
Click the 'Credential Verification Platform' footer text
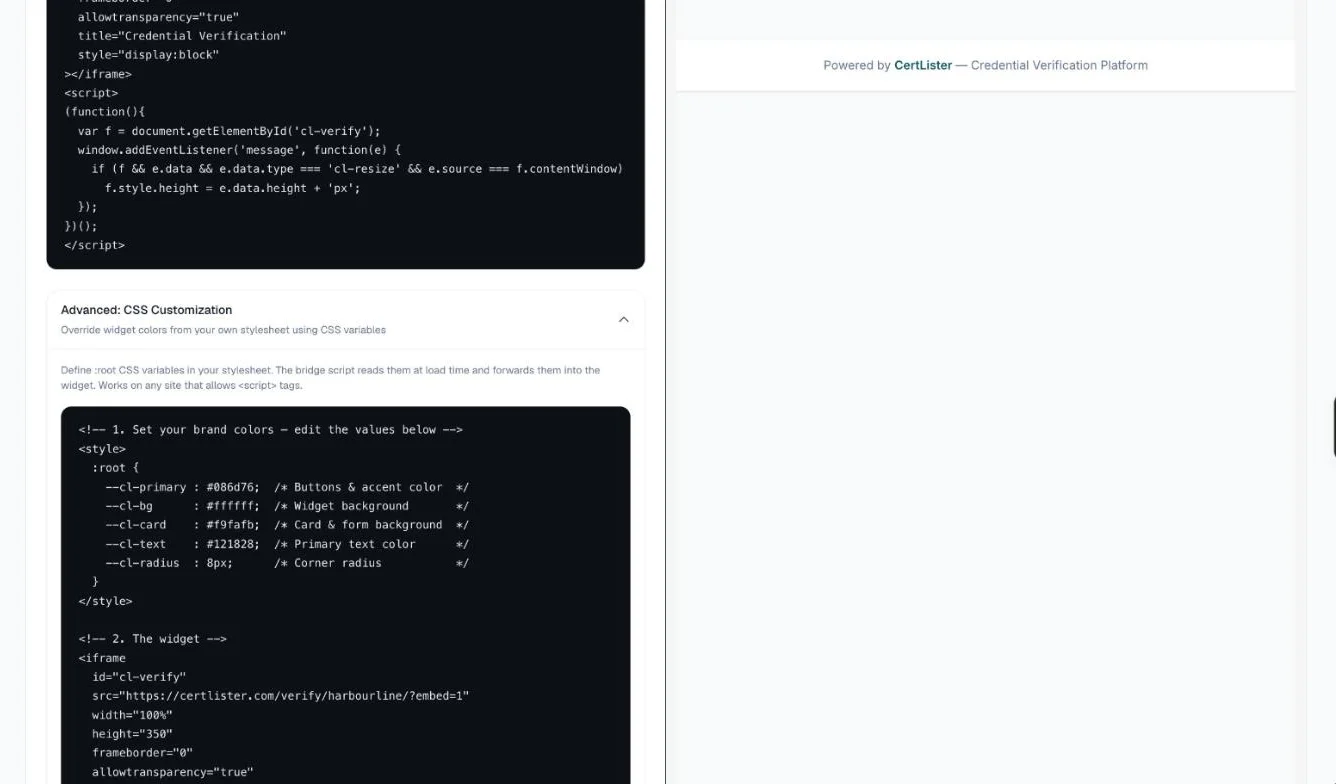1059,65
